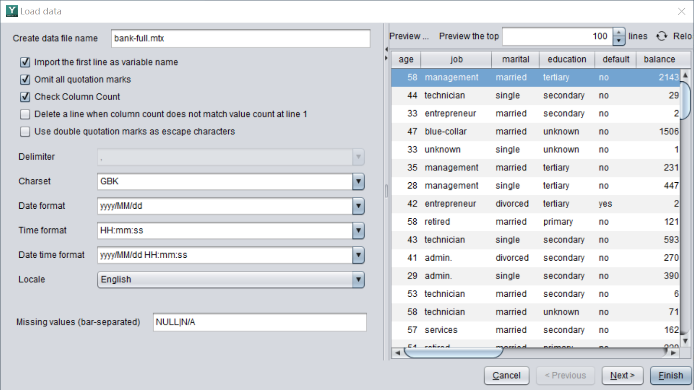Click the vertical scrollbar down arrow
Image resolution: width=694 pixels, height=390 pixels.
pyautogui.click(x=685, y=341)
